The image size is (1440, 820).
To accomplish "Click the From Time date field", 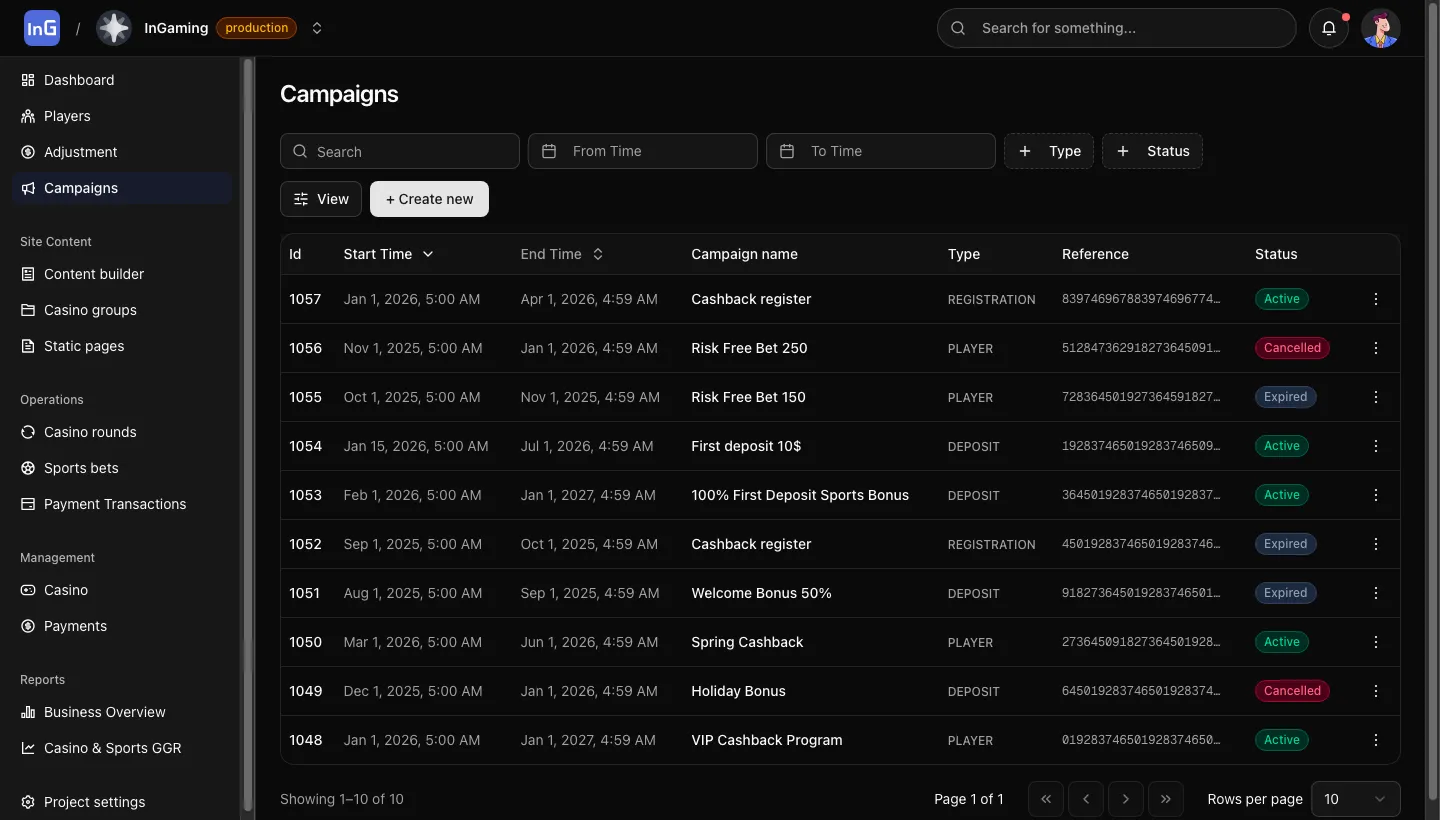I will pyautogui.click(x=643, y=151).
